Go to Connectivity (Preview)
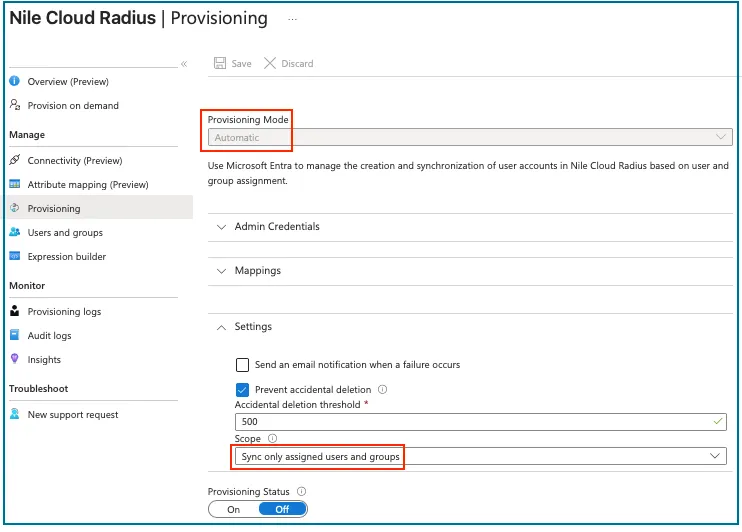742x532 pixels. click(75, 161)
